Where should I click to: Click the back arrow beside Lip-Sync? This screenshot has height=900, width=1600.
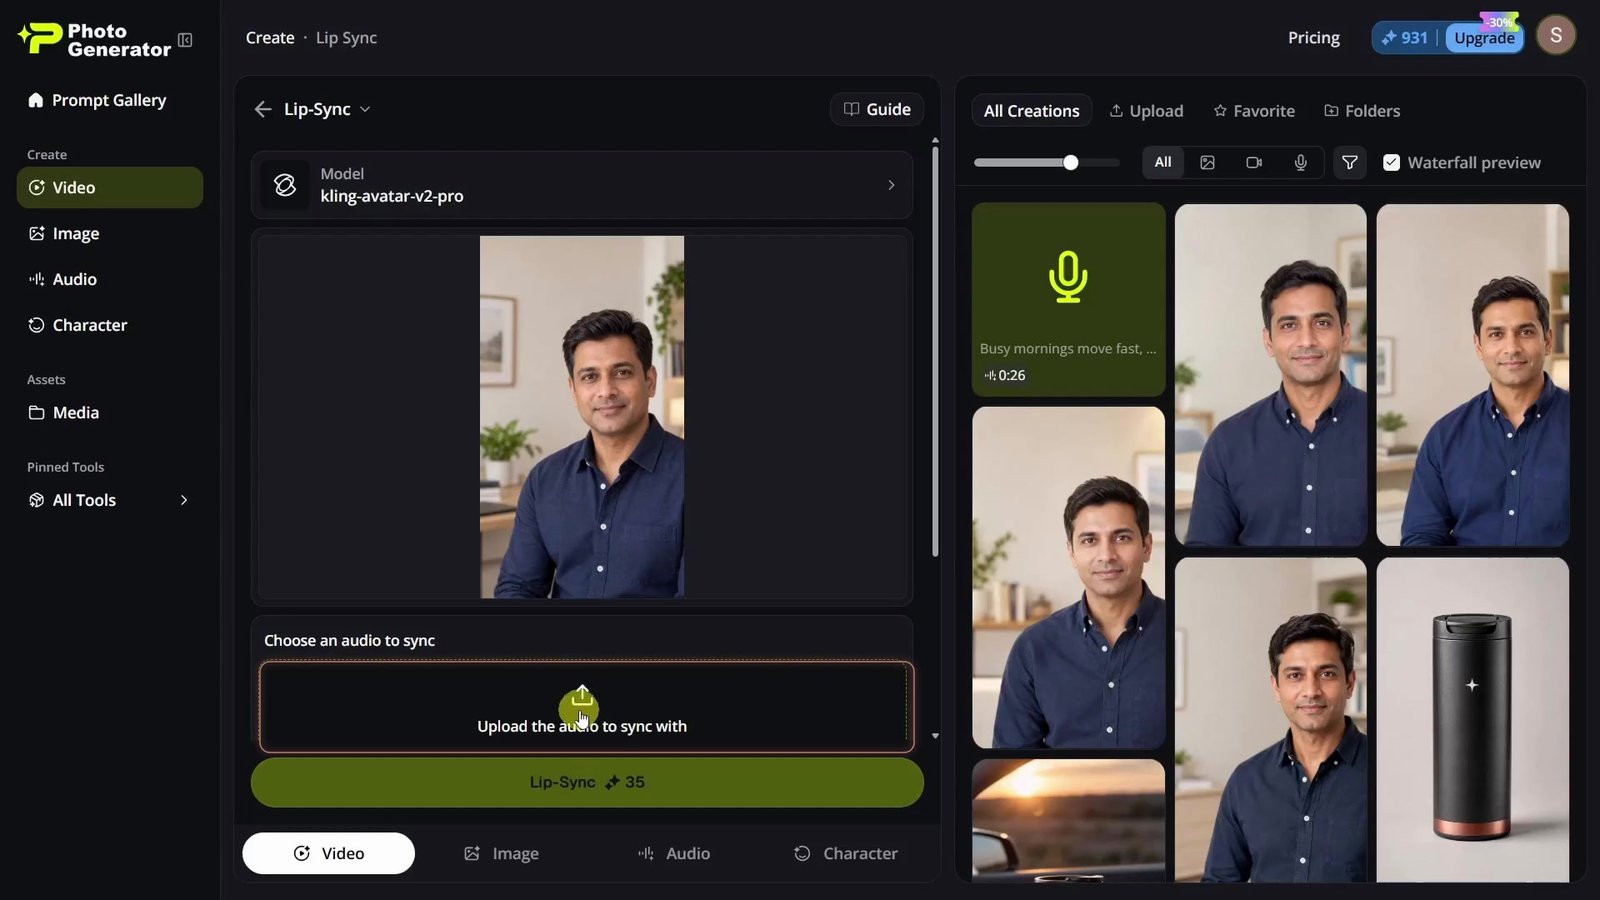[x=263, y=109]
